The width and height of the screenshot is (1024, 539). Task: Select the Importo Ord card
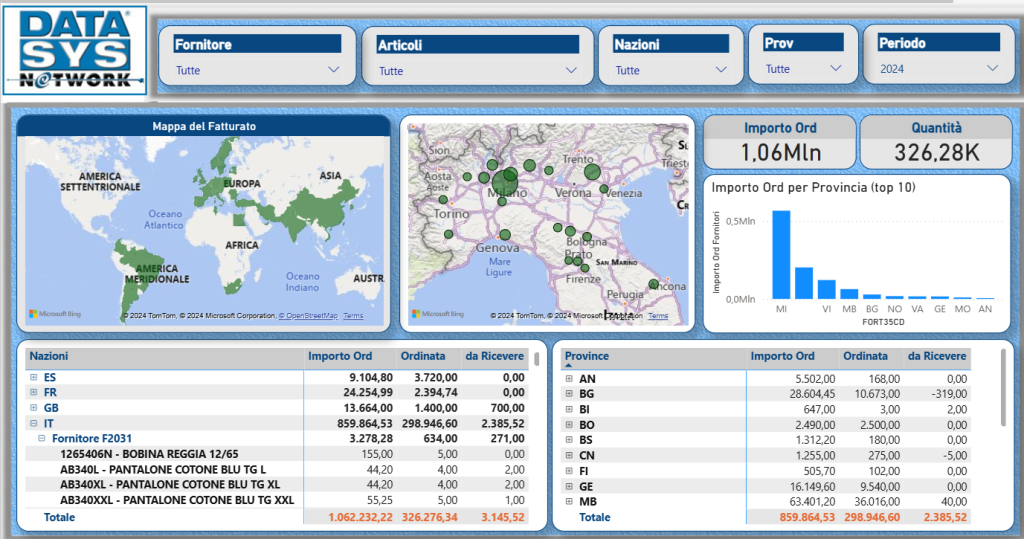coord(779,141)
